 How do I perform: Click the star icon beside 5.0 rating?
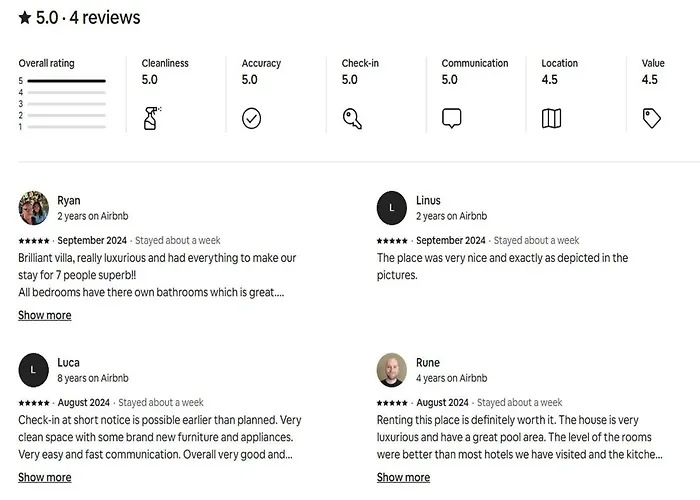tap(25, 18)
